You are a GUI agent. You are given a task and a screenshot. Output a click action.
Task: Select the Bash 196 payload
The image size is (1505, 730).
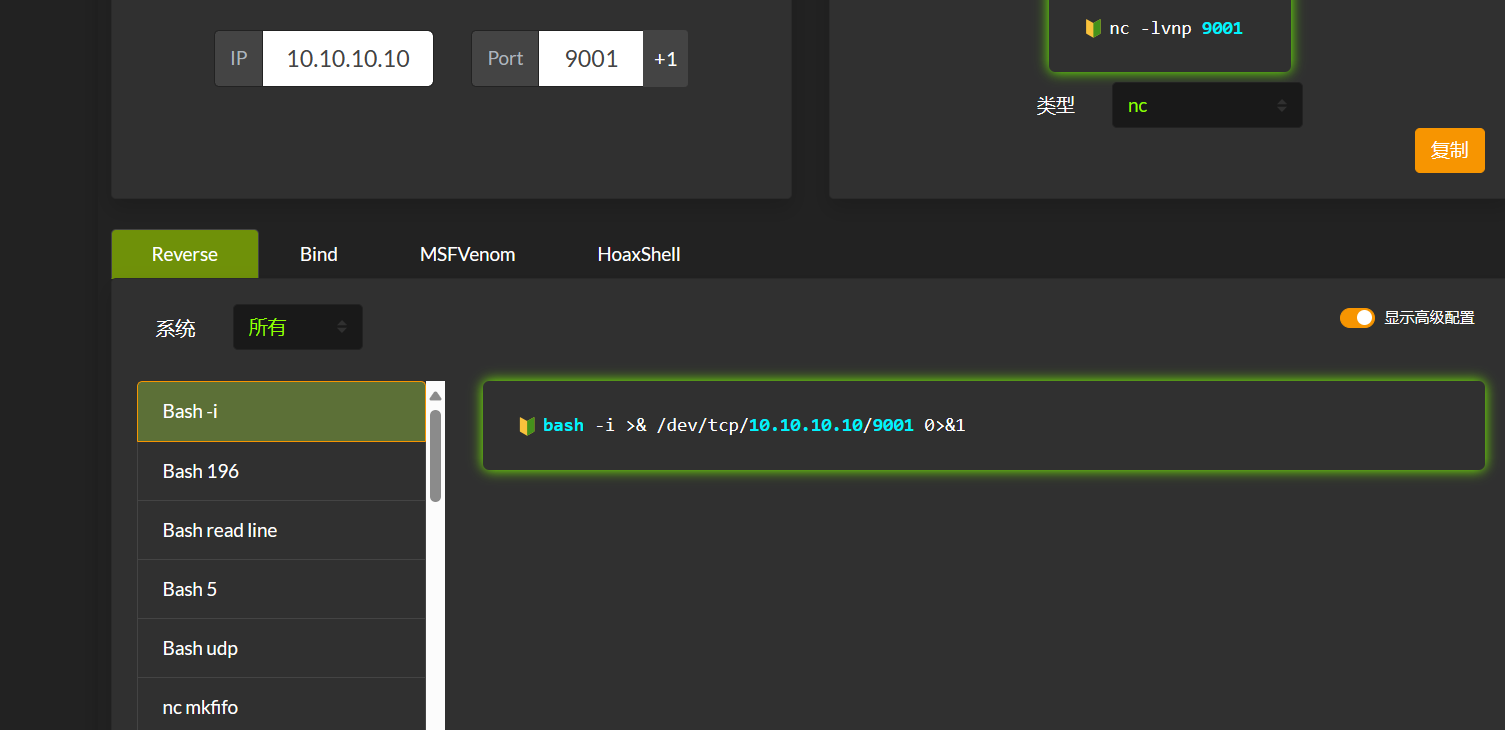(x=281, y=471)
